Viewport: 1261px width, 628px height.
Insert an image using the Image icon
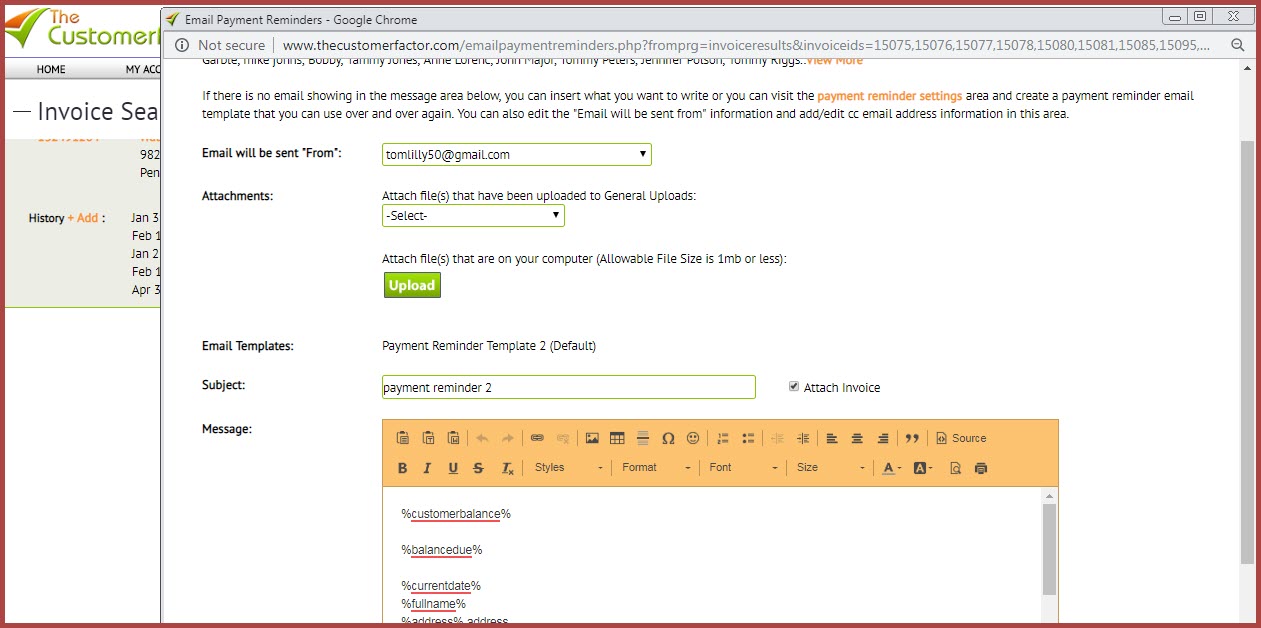[x=592, y=438]
